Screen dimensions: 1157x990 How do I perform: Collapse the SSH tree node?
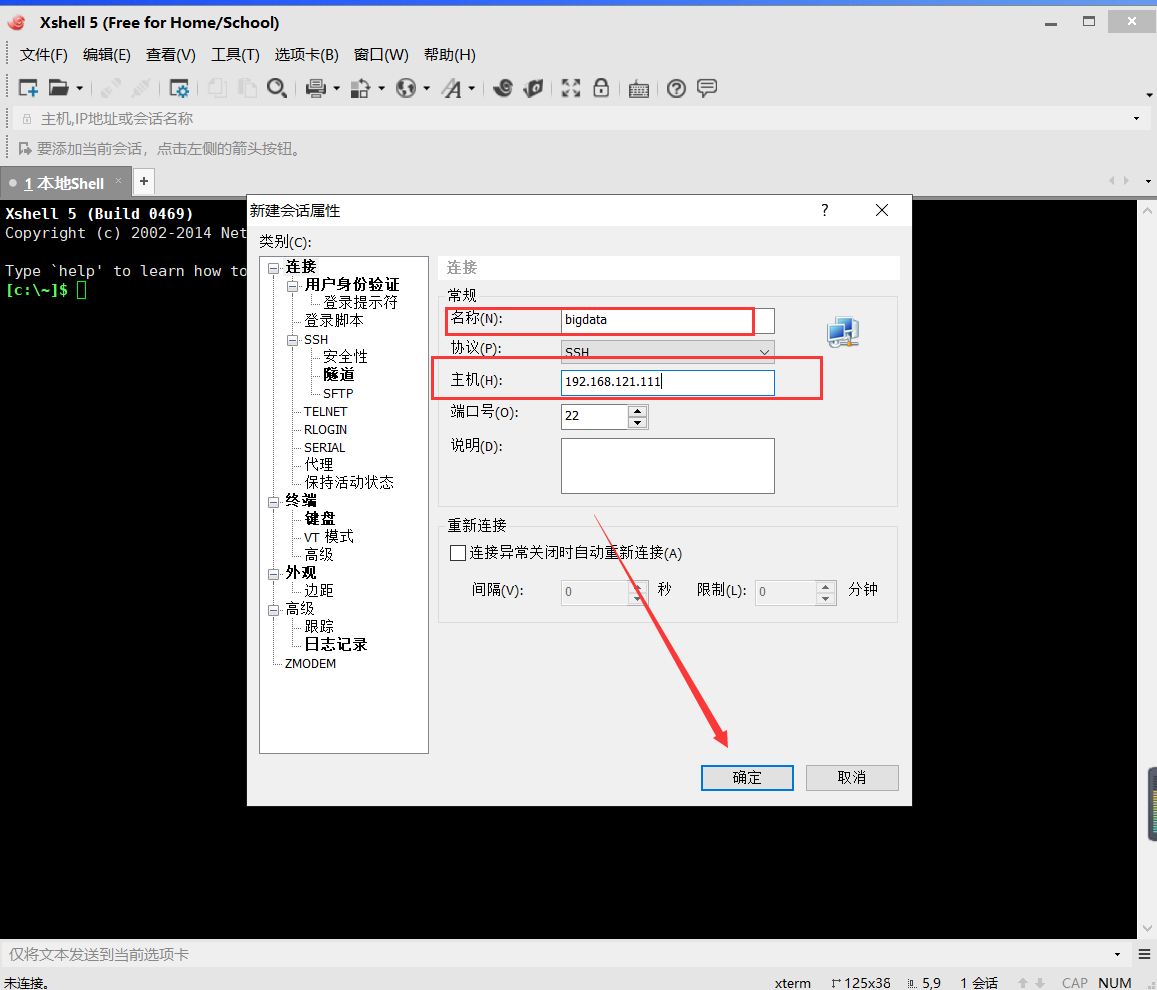pos(292,340)
